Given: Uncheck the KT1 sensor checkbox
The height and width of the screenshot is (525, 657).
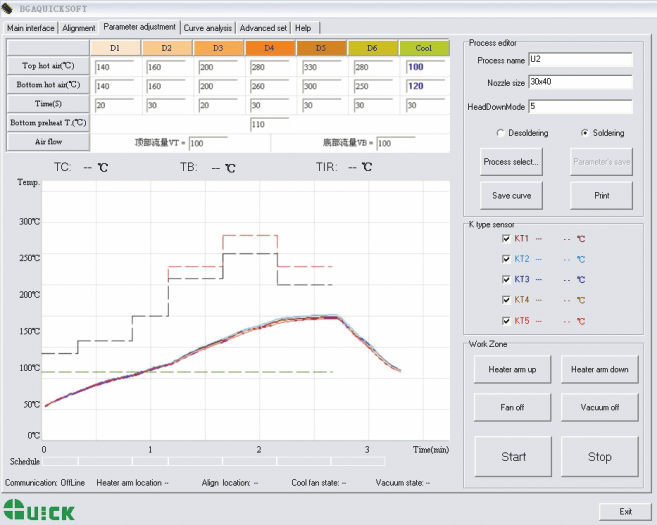Looking at the screenshot, I should pyautogui.click(x=505, y=238).
